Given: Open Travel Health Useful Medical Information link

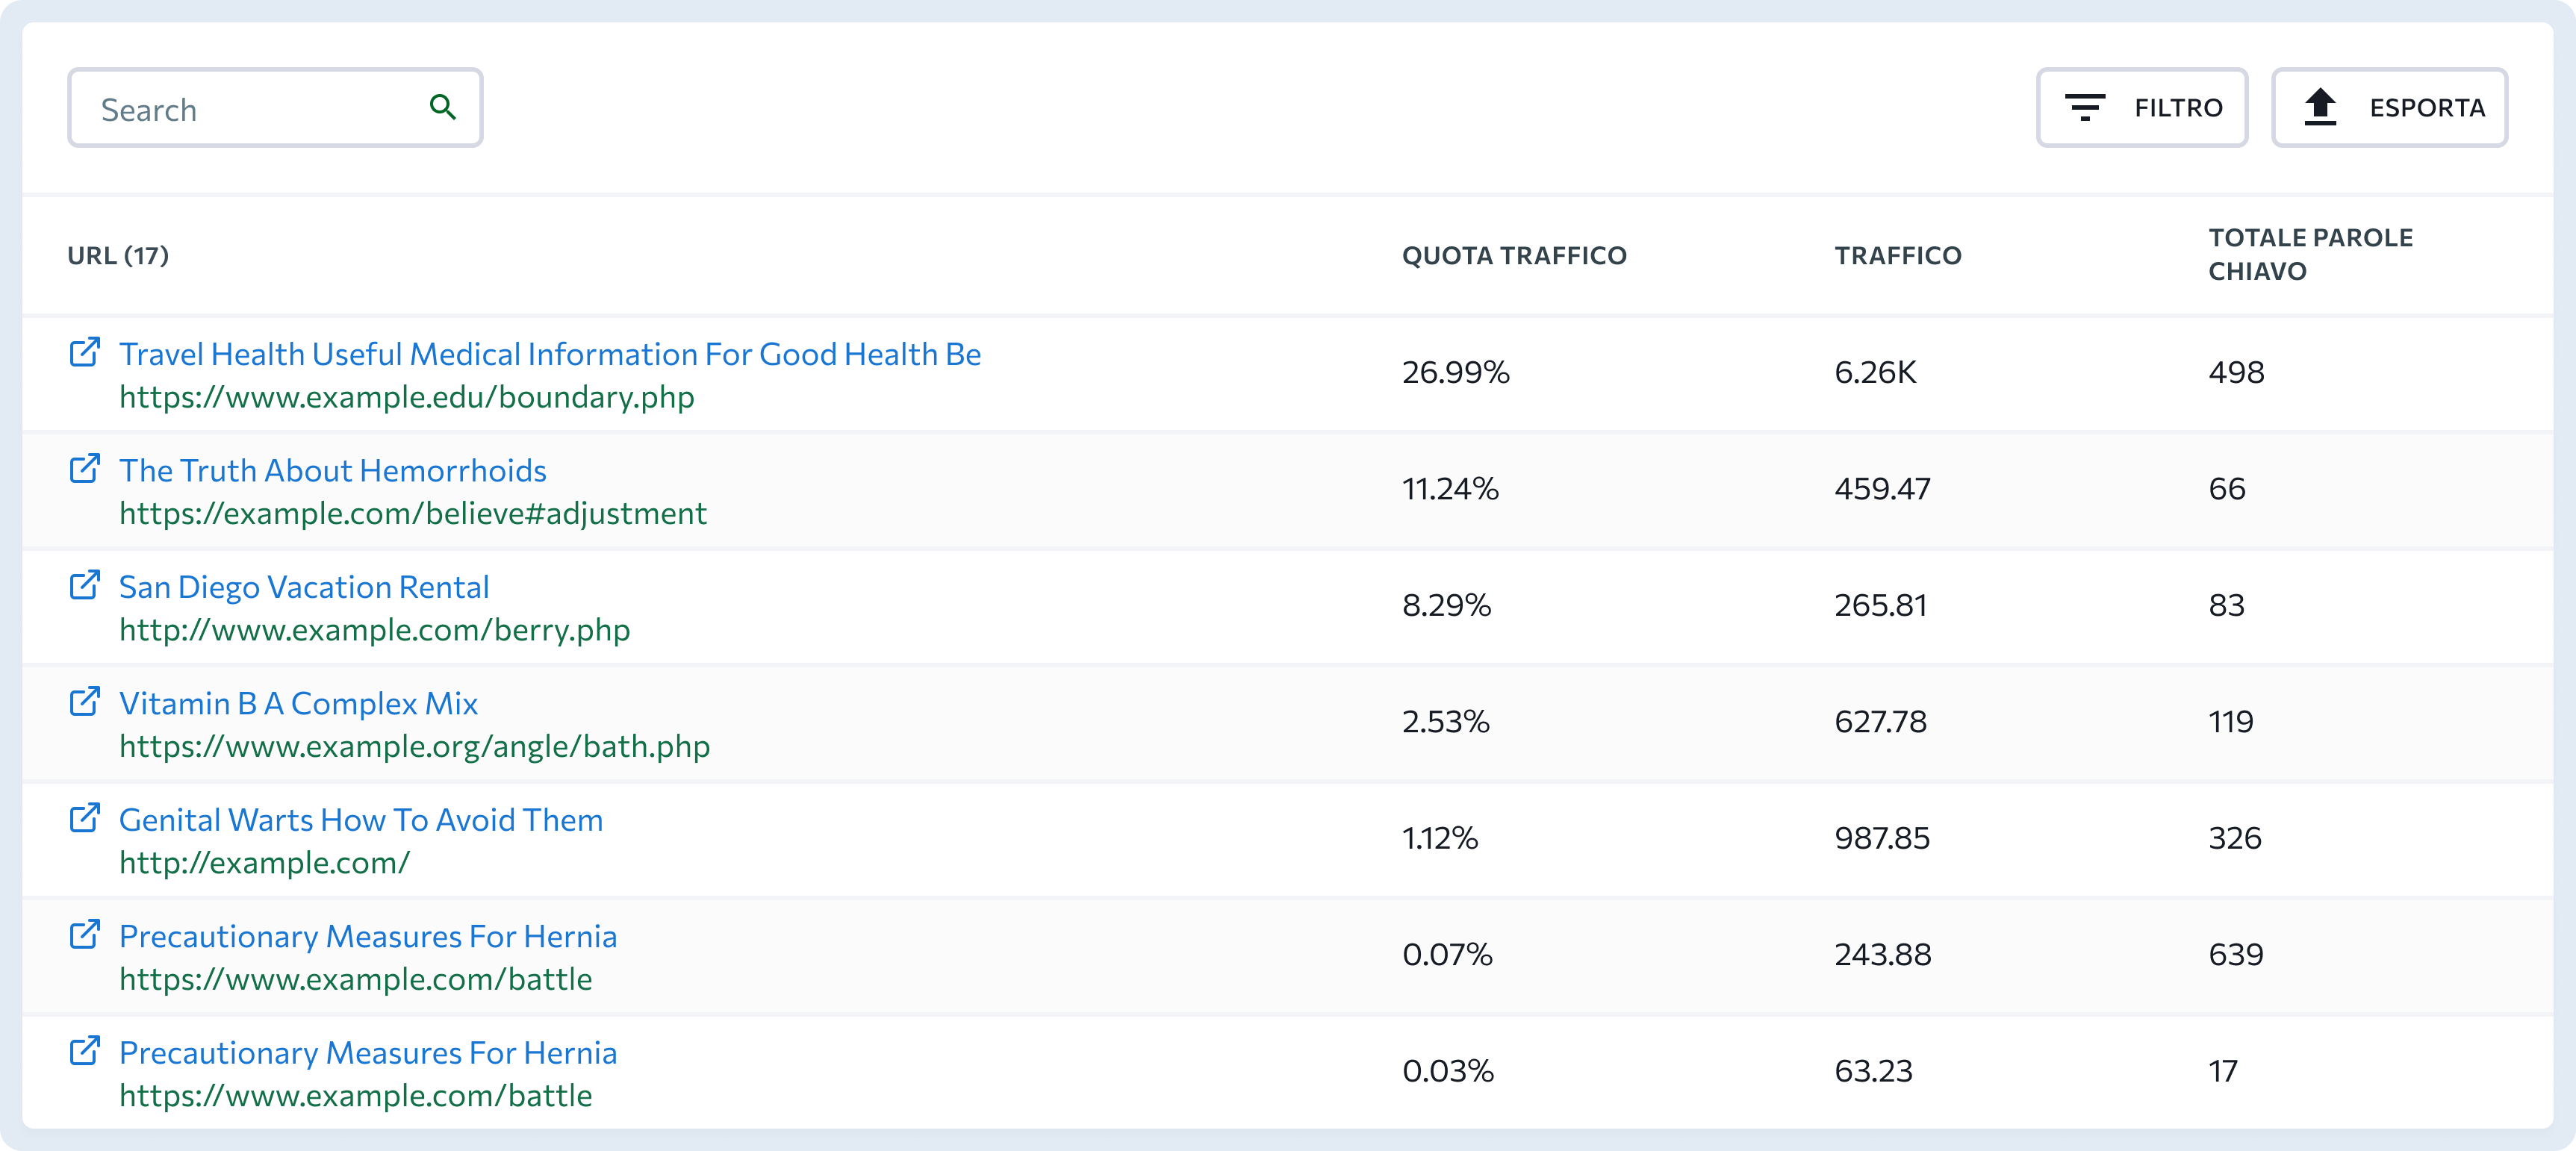Looking at the screenshot, I should [x=550, y=354].
